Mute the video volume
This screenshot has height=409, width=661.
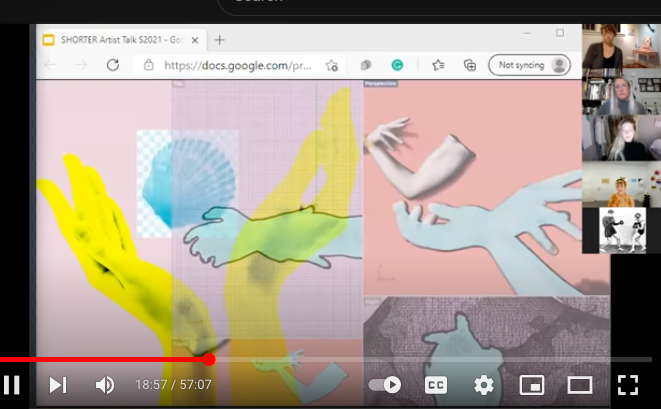click(105, 385)
